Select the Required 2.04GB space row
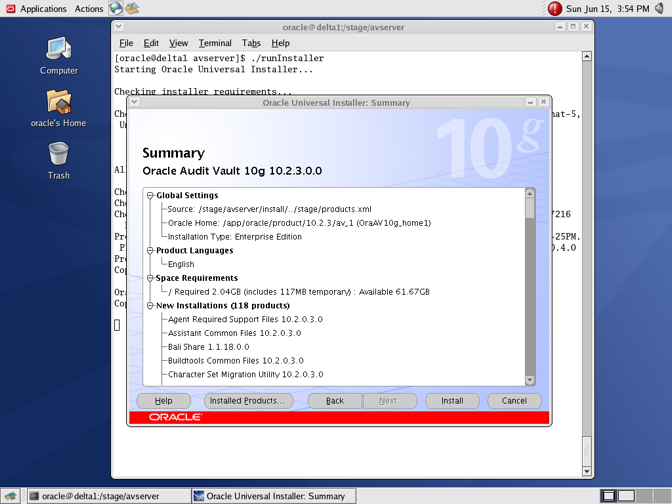Screen dimensions: 672x504 (299, 292)
